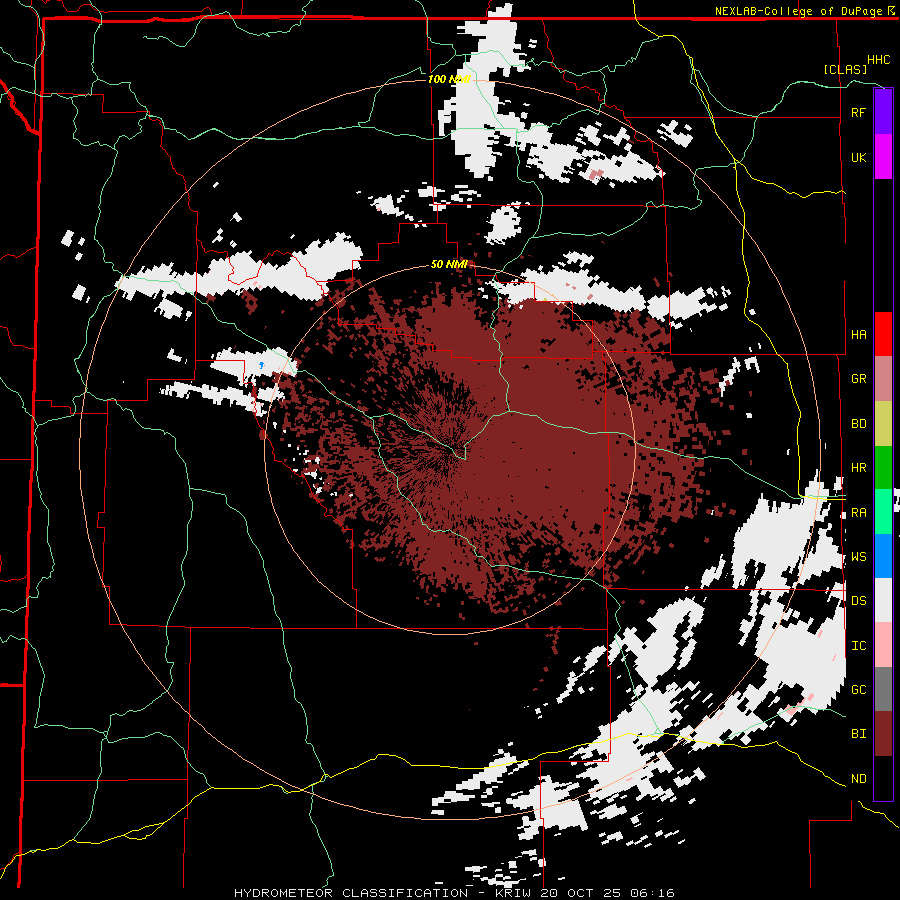Click the IC legend label
The image size is (900, 900).
click(x=858, y=646)
